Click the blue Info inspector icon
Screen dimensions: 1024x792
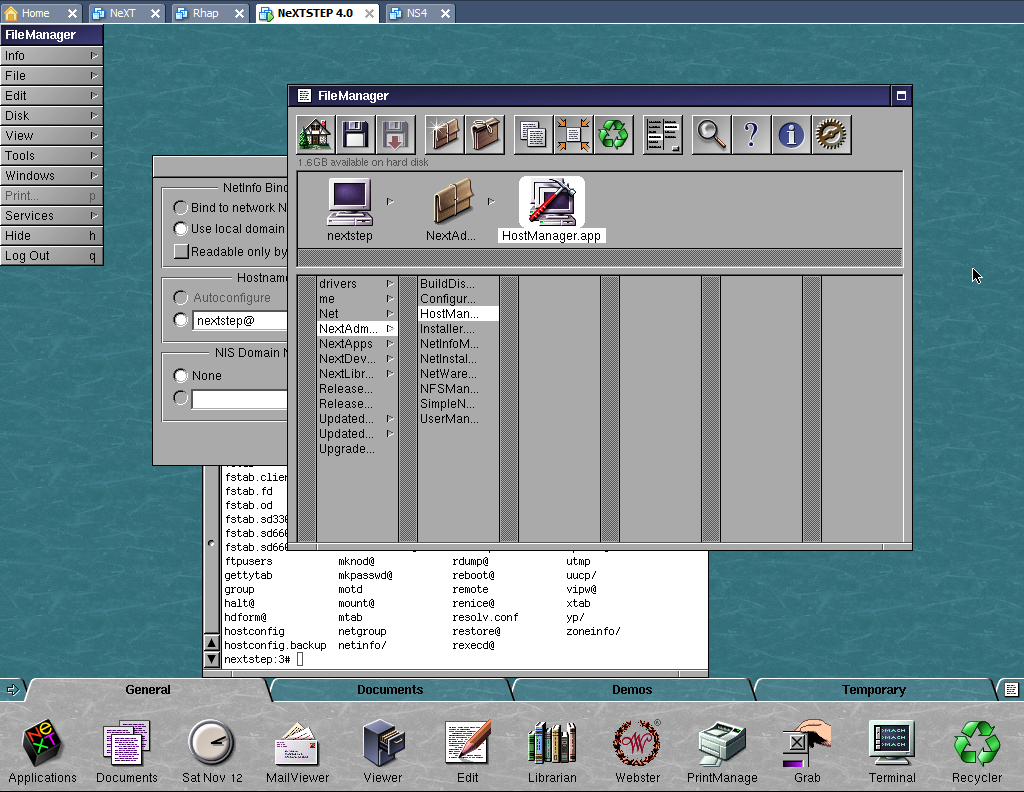(791, 134)
